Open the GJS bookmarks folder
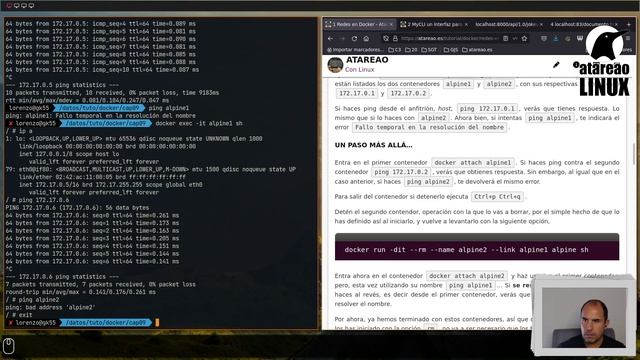 coord(451,50)
